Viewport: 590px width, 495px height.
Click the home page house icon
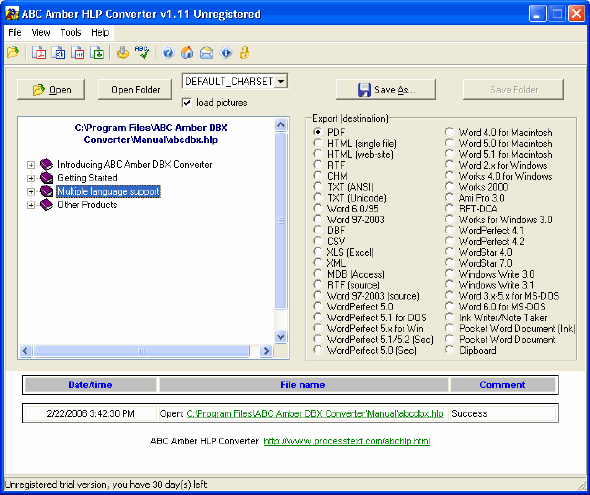[187, 52]
